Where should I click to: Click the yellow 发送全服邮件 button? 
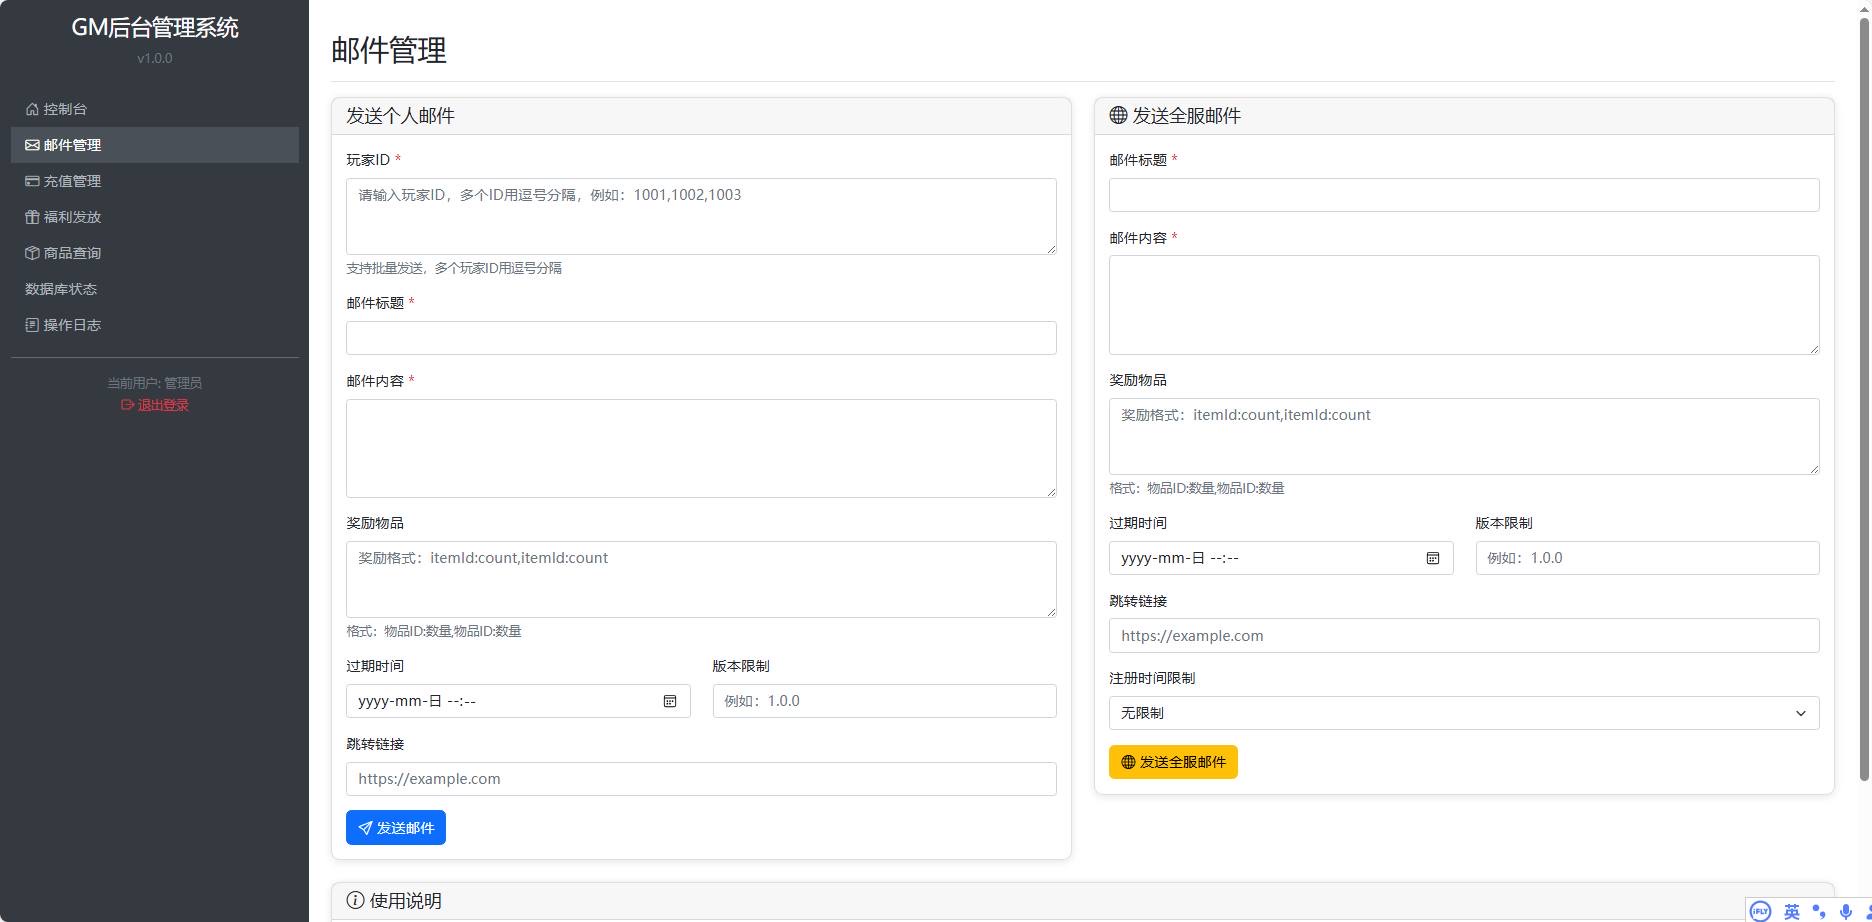[x=1173, y=762]
